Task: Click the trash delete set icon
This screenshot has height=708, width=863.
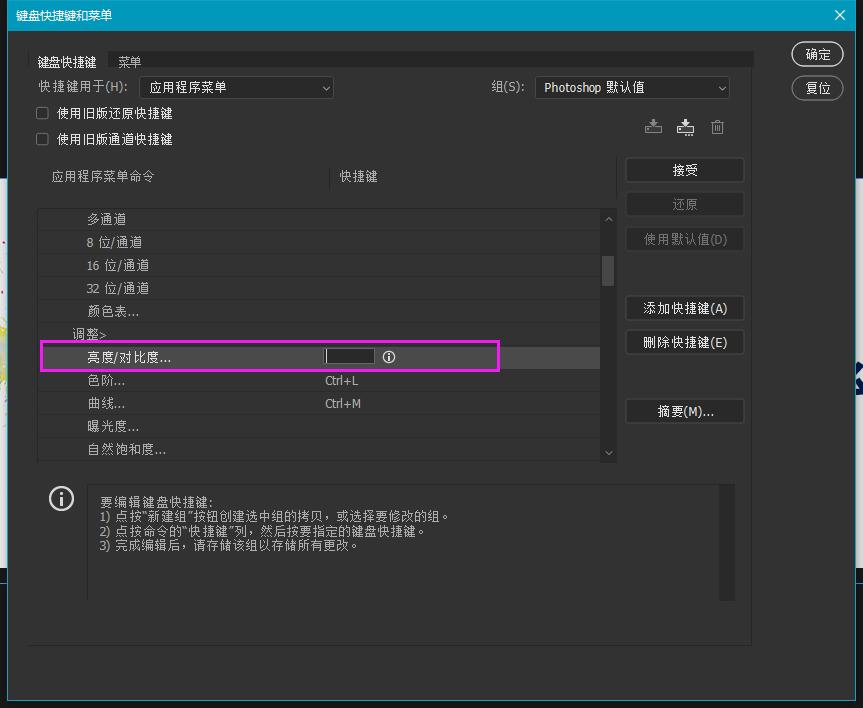Action: click(x=717, y=127)
